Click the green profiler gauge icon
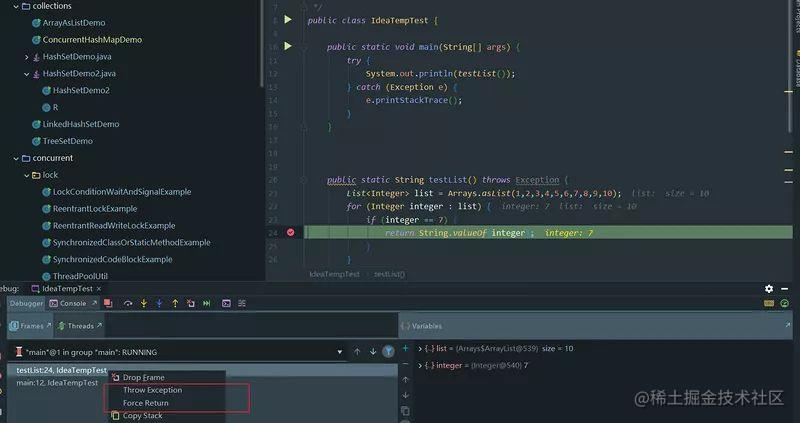The width and height of the screenshot is (800, 423). click(x=785, y=304)
